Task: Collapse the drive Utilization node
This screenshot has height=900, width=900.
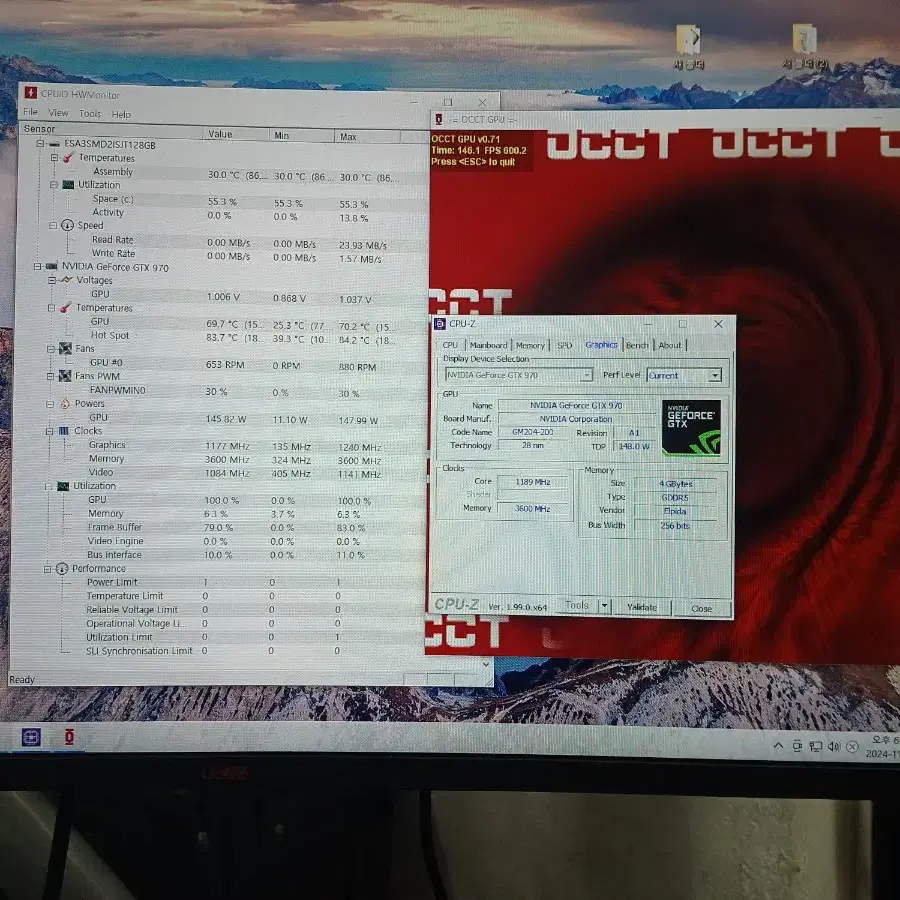Action: (53, 184)
